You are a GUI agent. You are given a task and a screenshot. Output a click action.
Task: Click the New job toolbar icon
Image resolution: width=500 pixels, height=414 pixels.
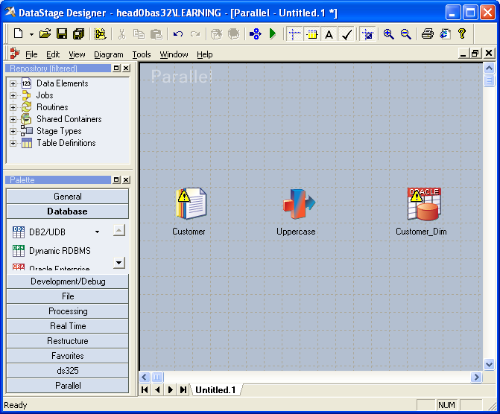[18, 34]
